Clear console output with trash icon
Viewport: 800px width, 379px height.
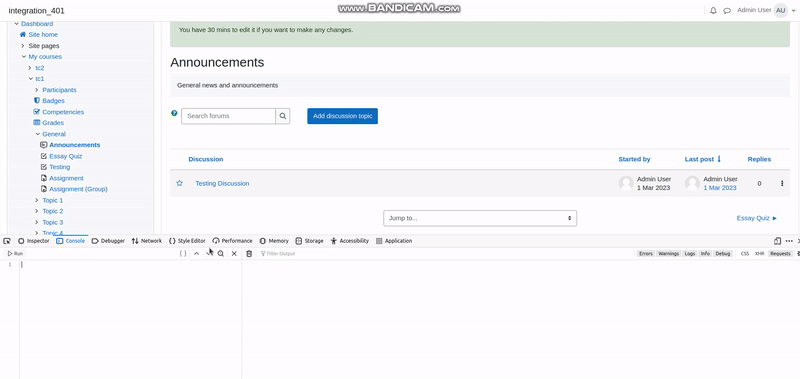249,254
